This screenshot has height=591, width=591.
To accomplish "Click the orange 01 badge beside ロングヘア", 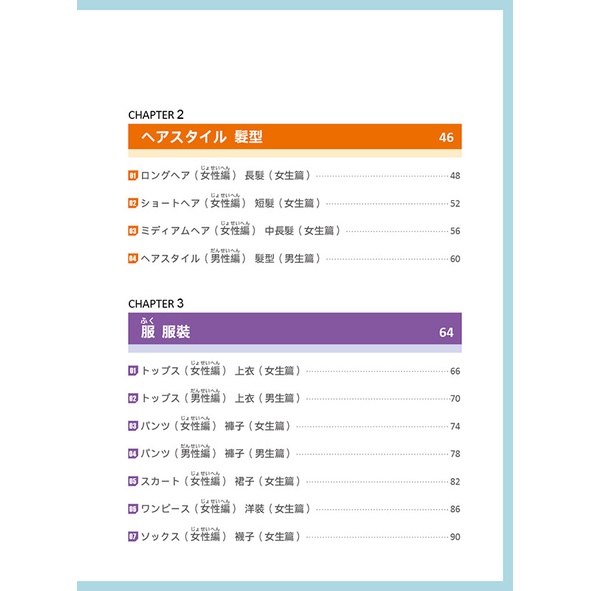I will point(133,176).
